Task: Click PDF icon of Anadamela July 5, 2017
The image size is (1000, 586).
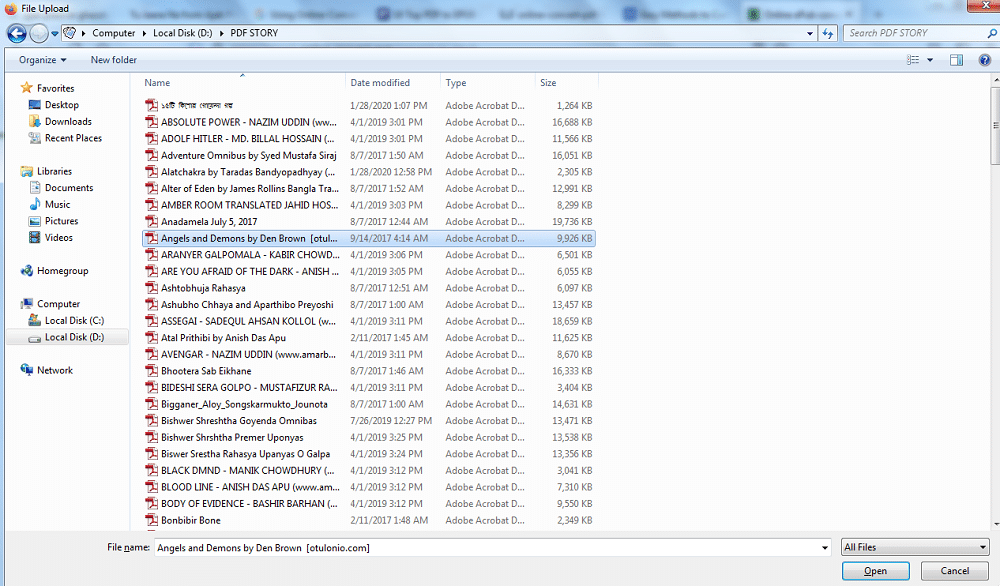Action: point(151,221)
